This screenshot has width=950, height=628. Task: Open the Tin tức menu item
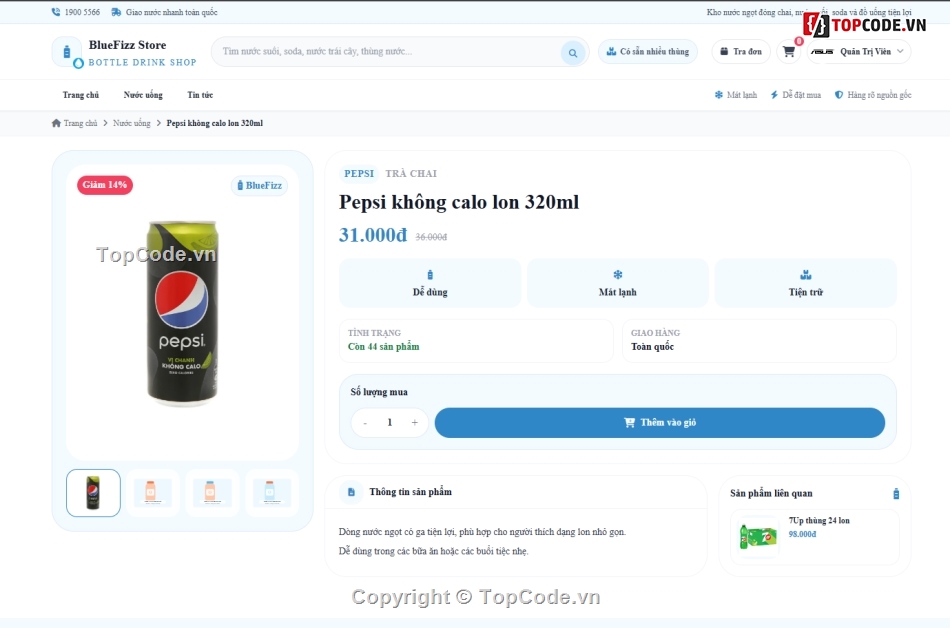tap(200, 95)
